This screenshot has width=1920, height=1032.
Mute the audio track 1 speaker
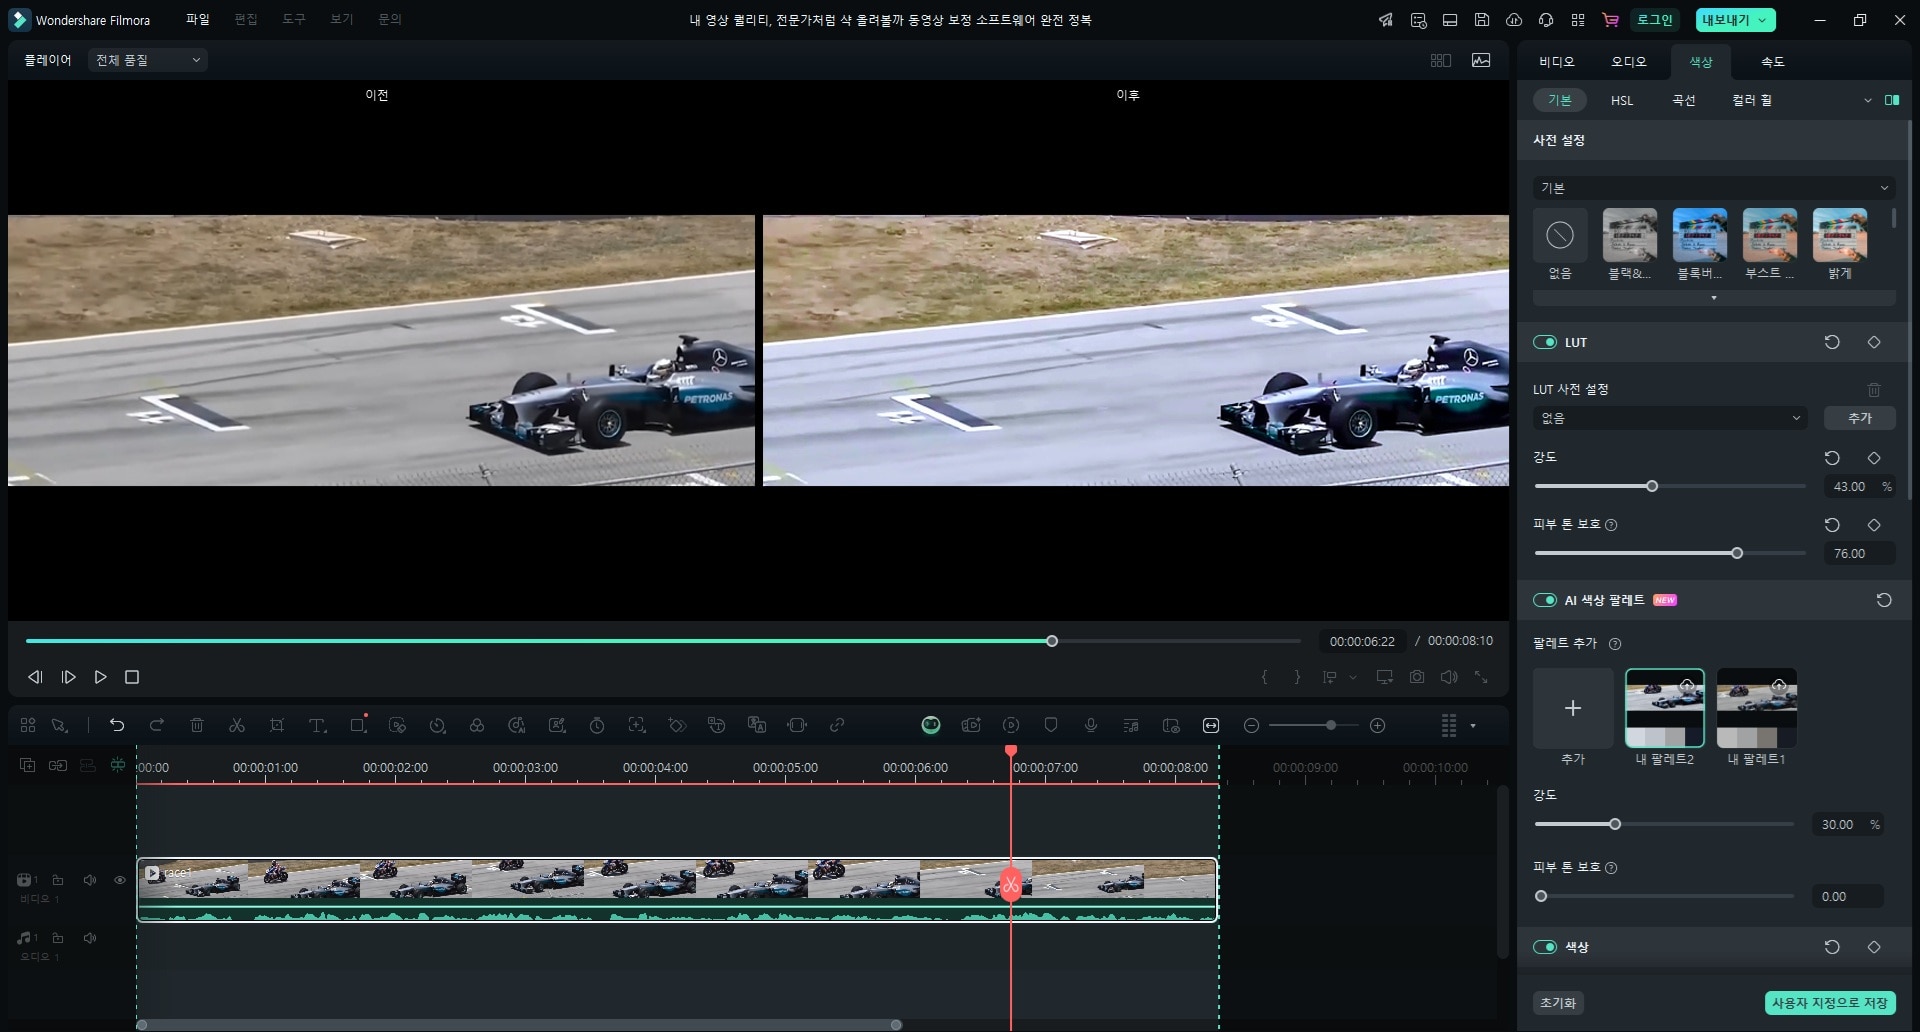[90, 938]
